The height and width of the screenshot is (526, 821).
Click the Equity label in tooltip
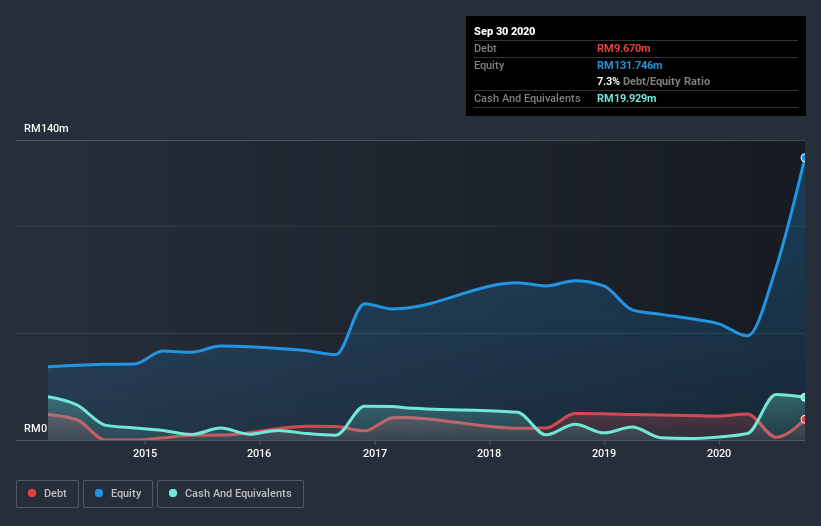pyautogui.click(x=489, y=65)
